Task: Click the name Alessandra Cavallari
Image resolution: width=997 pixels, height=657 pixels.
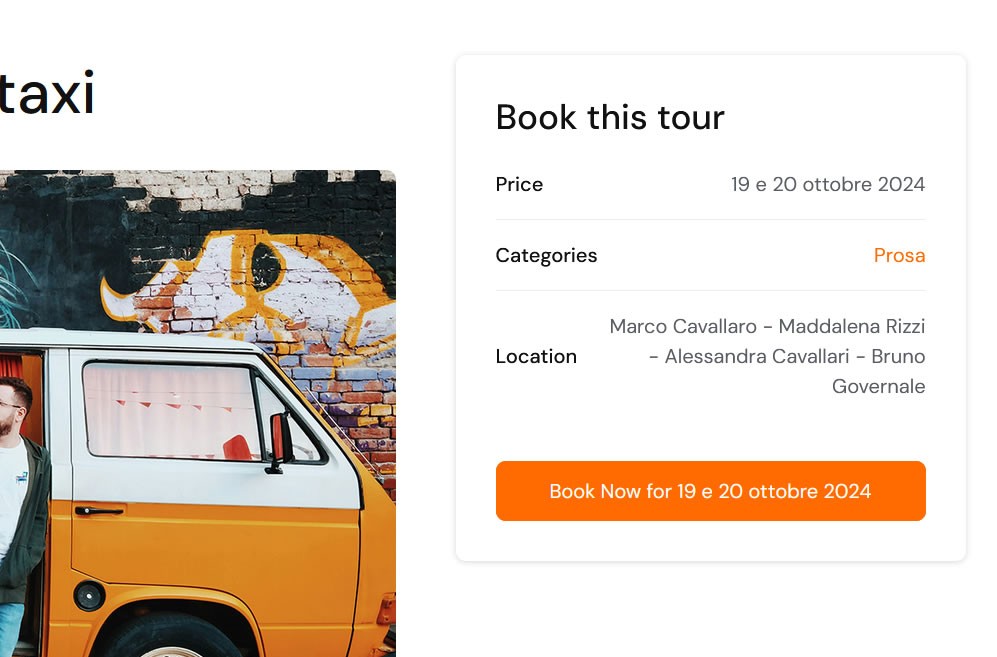Action: pyautogui.click(x=757, y=356)
